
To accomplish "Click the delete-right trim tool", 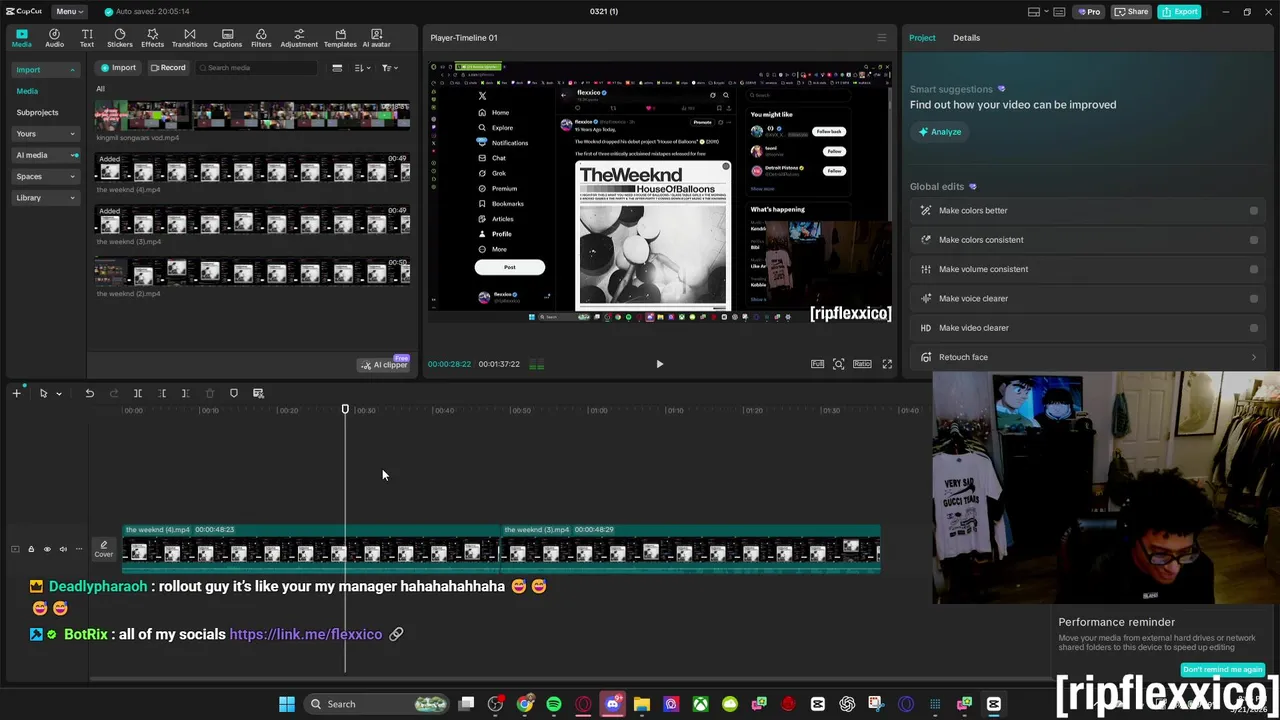I will click(x=185, y=393).
